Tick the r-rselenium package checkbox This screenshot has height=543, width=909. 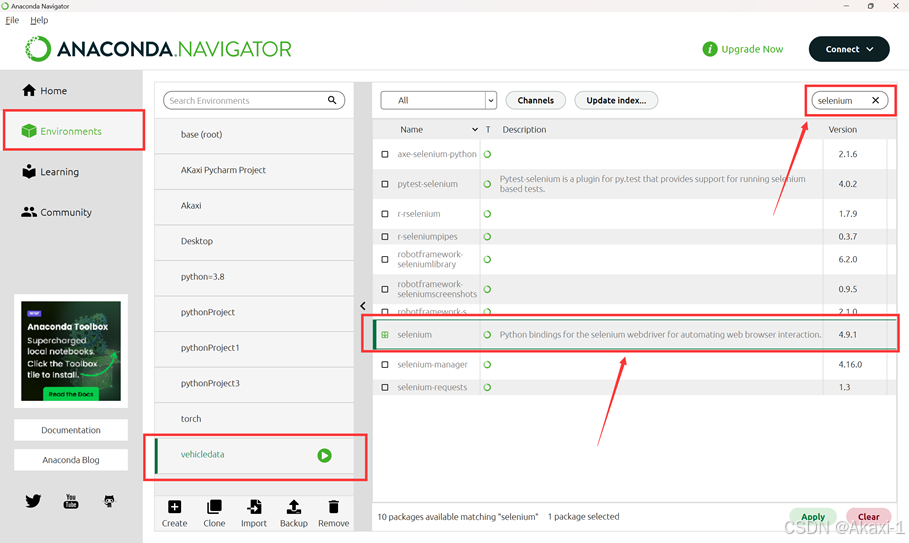[385, 214]
